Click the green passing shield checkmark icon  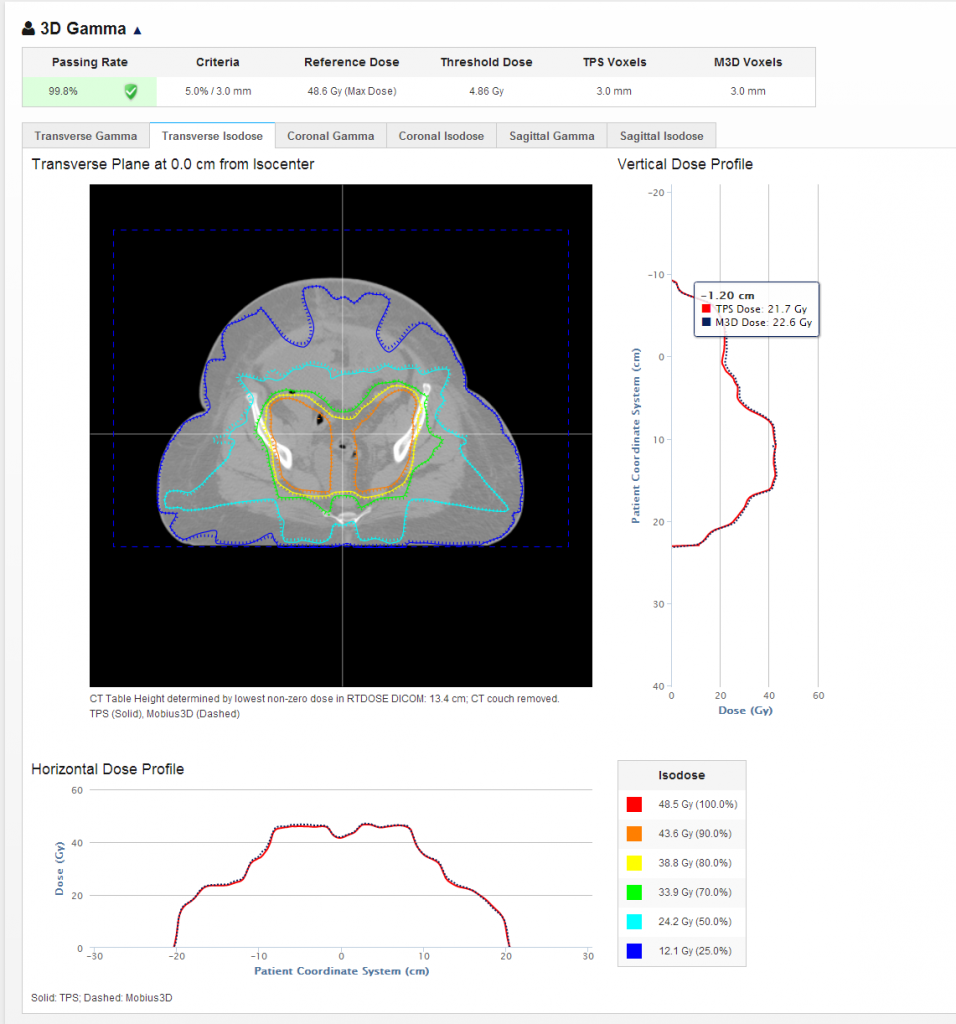(x=131, y=91)
